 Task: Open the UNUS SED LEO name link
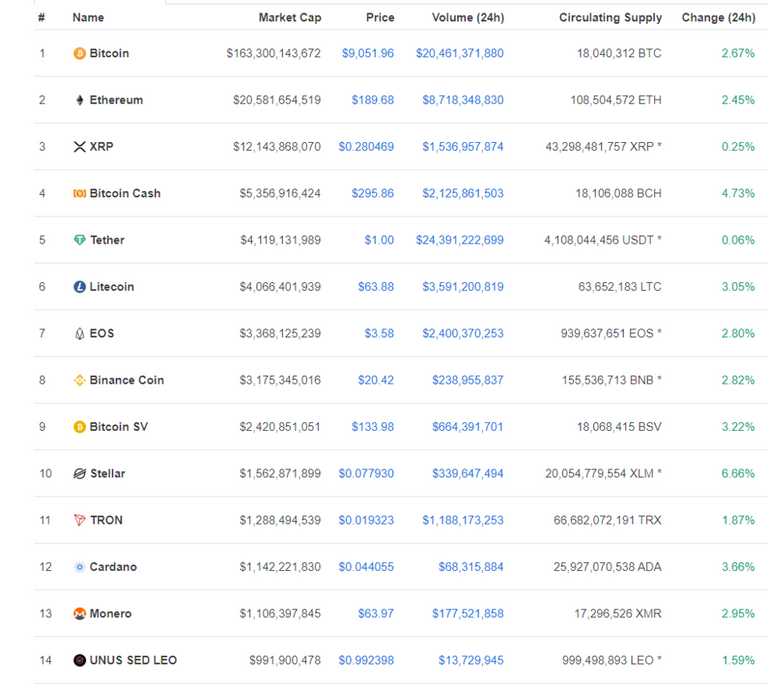pos(133,661)
